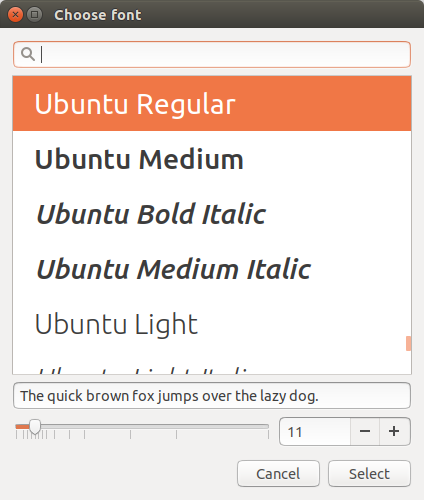Click the Cancel button
Screen dimensions: 424x500
click(278, 474)
